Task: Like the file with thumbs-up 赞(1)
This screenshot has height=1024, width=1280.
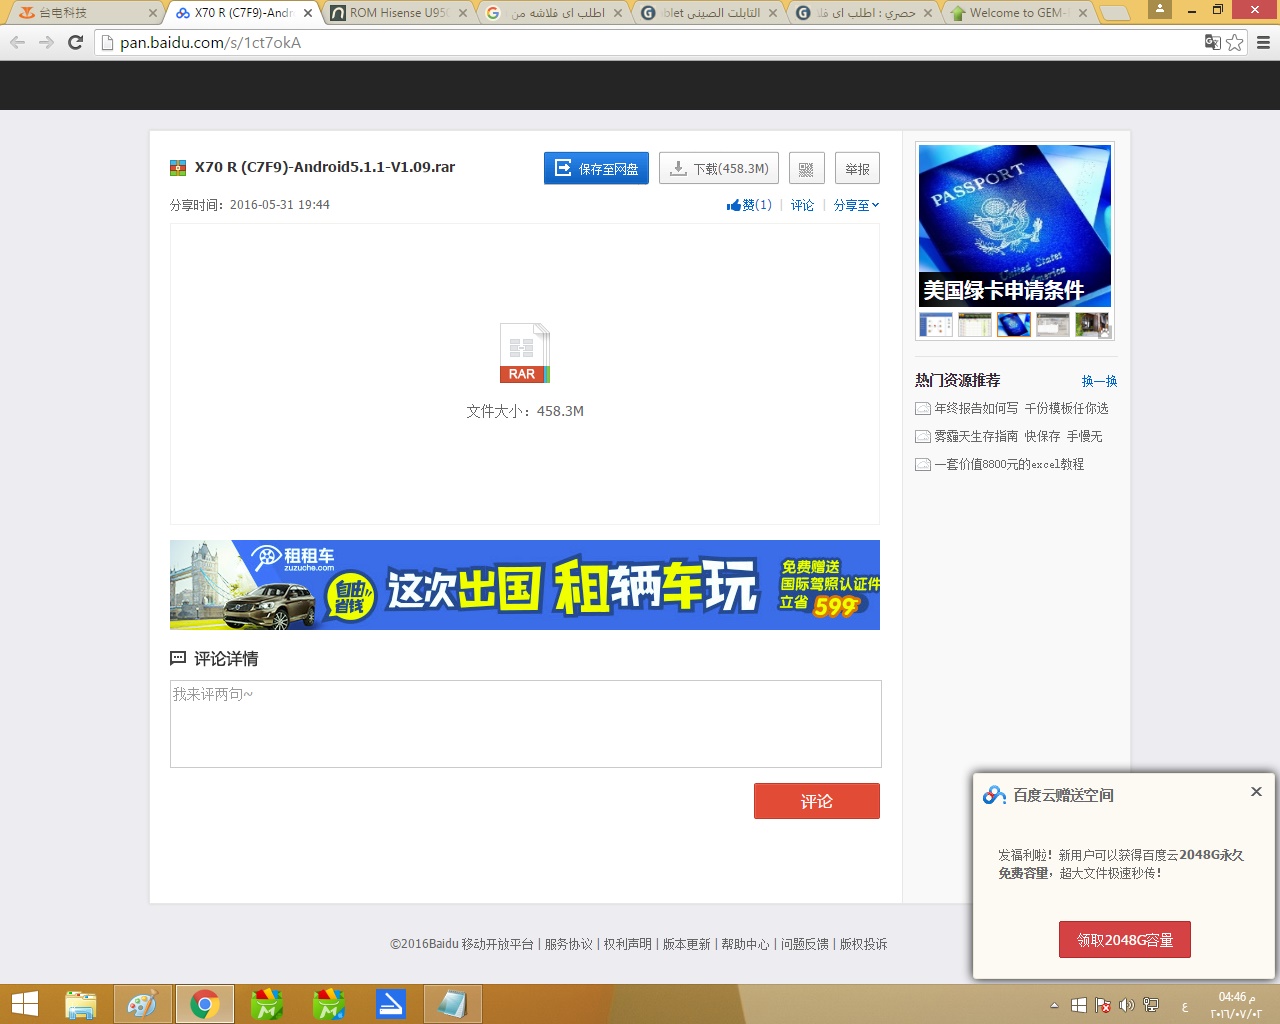Action: click(749, 205)
